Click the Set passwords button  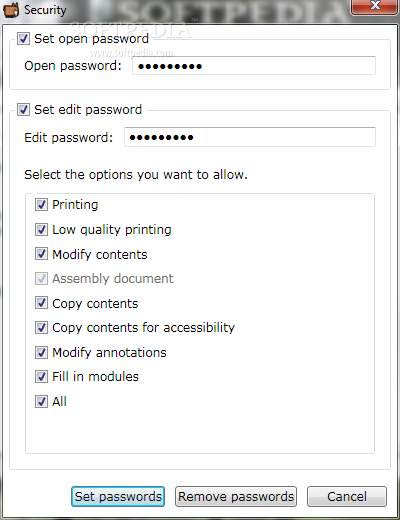pyautogui.click(x=118, y=497)
